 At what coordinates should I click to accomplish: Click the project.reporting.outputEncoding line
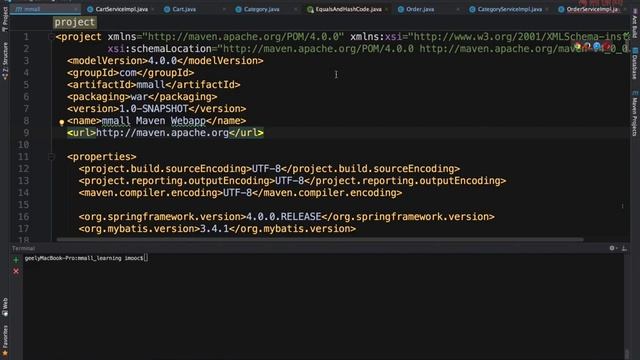click(292, 181)
